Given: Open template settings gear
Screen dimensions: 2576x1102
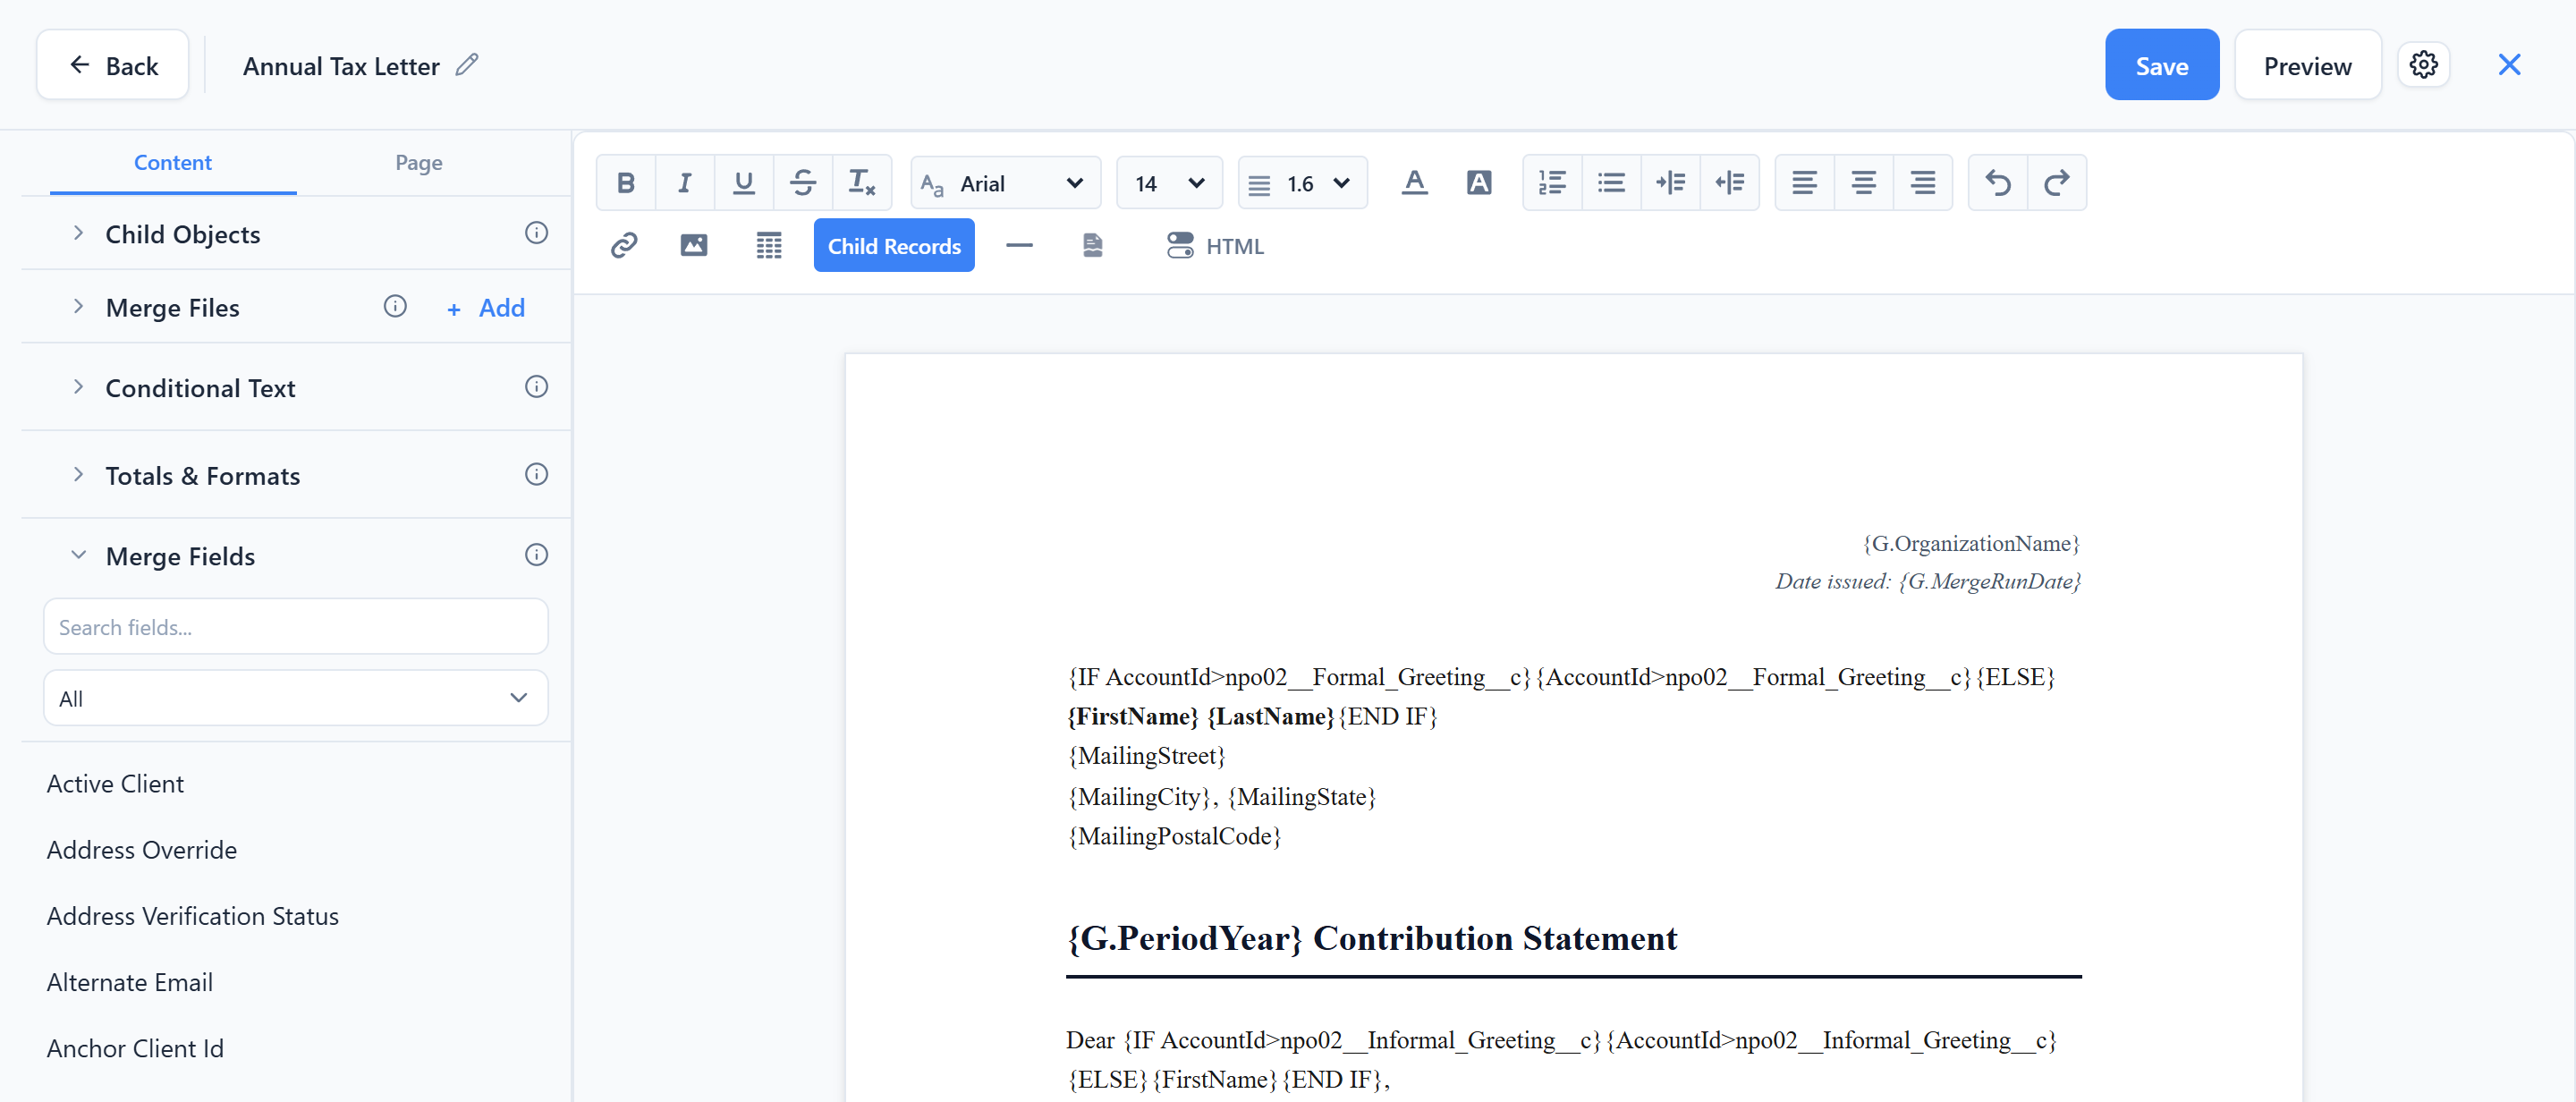Looking at the screenshot, I should pyautogui.click(x=2423, y=65).
